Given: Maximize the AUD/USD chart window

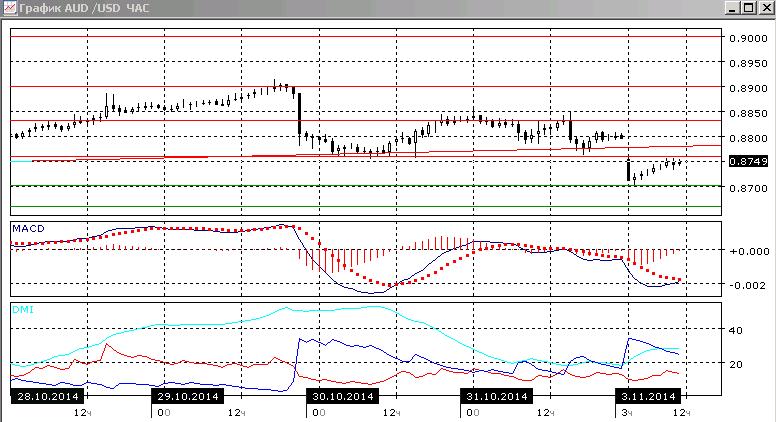Looking at the screenshot, I should pos(748,8).
